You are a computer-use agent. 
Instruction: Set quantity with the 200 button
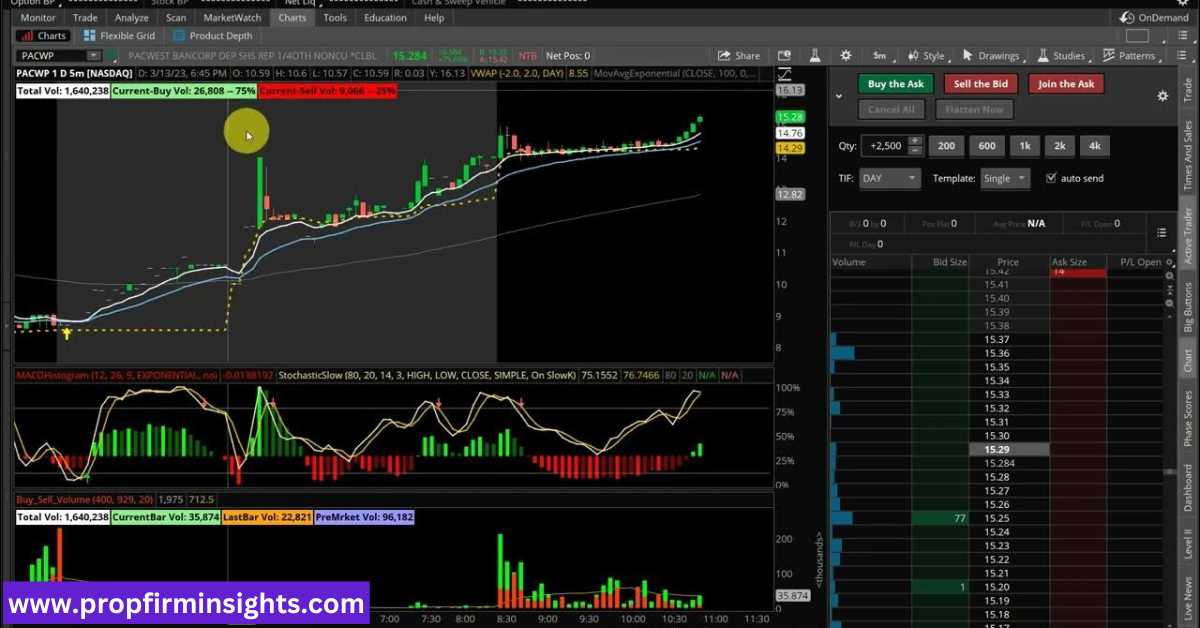coord(946,146)
